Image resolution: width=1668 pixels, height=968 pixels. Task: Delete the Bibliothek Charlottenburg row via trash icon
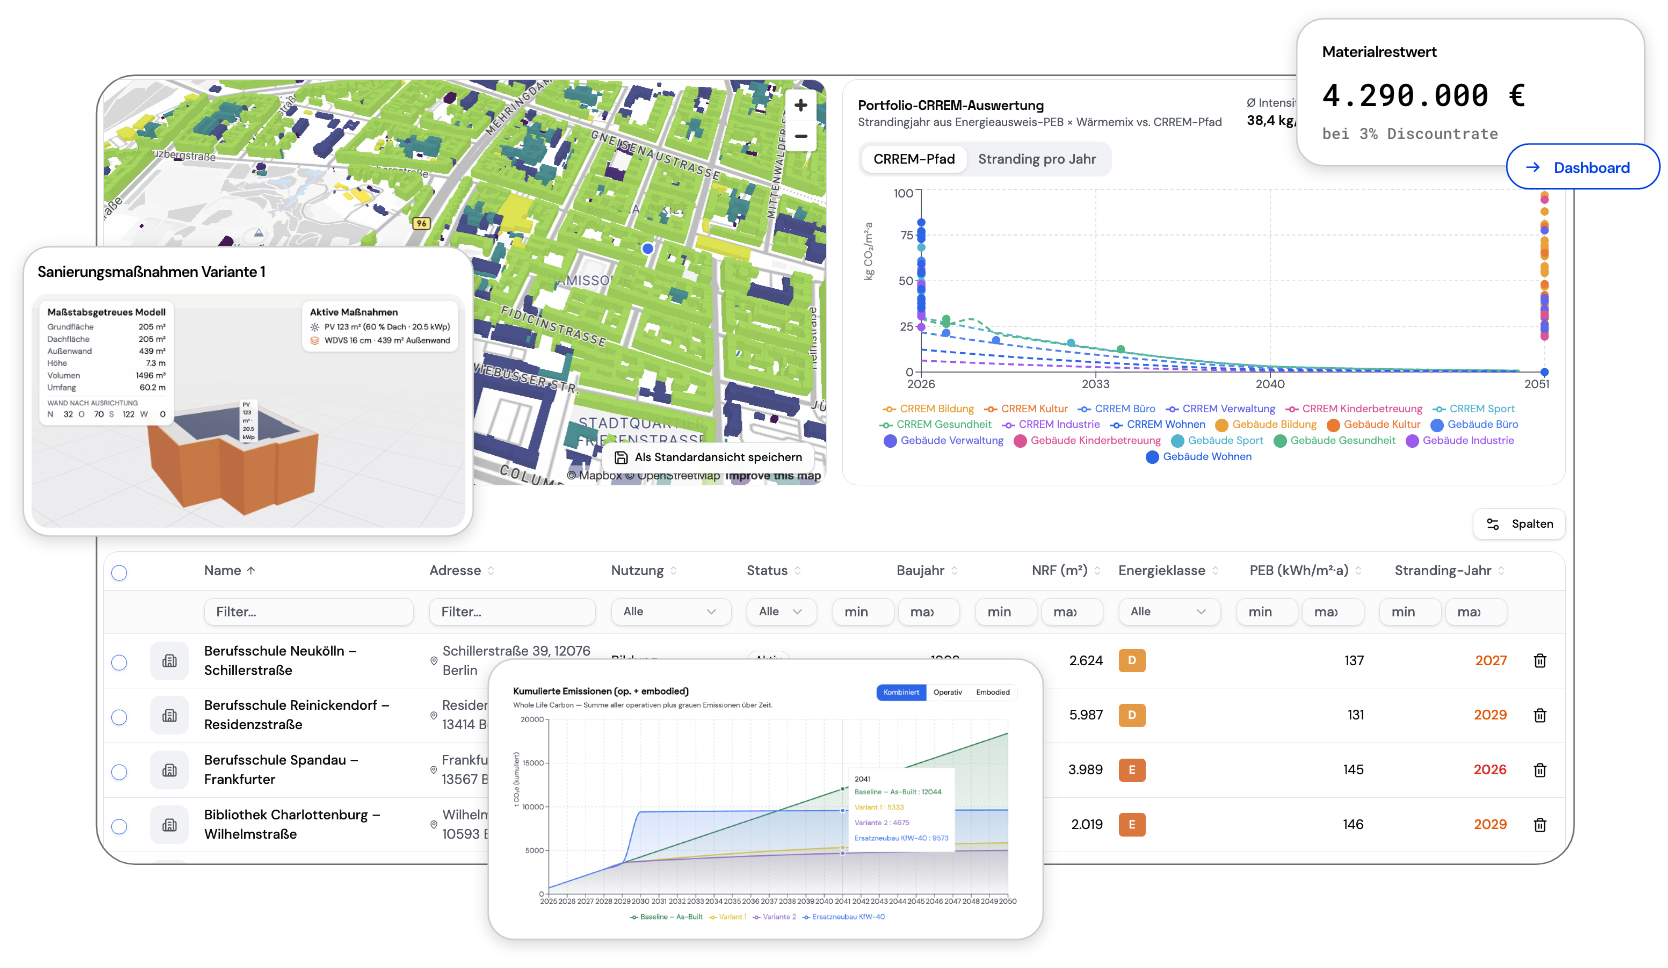(x=1540, y=825)
